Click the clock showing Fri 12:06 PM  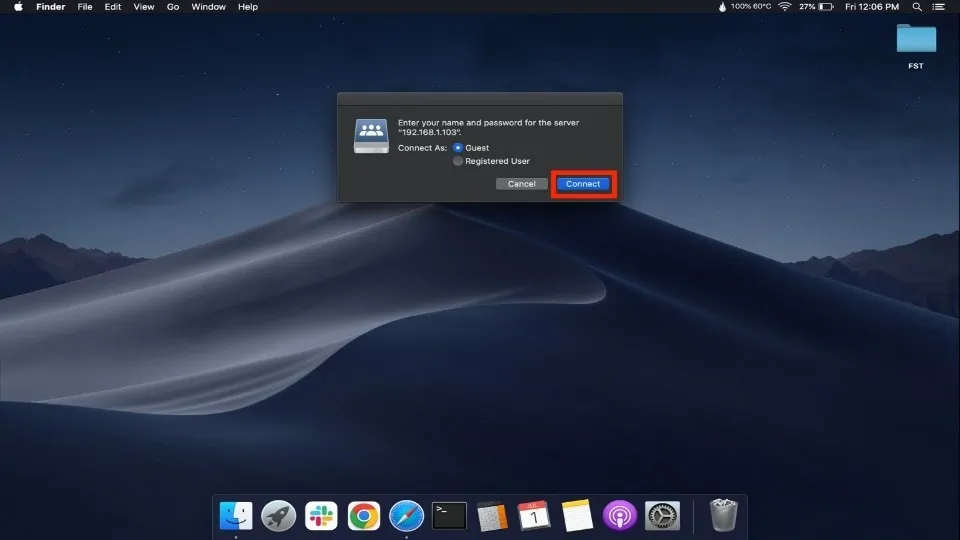point(872,7)
